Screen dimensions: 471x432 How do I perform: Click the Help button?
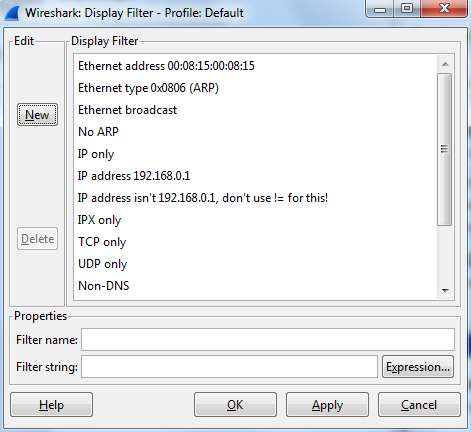click(x=51, y=405)
